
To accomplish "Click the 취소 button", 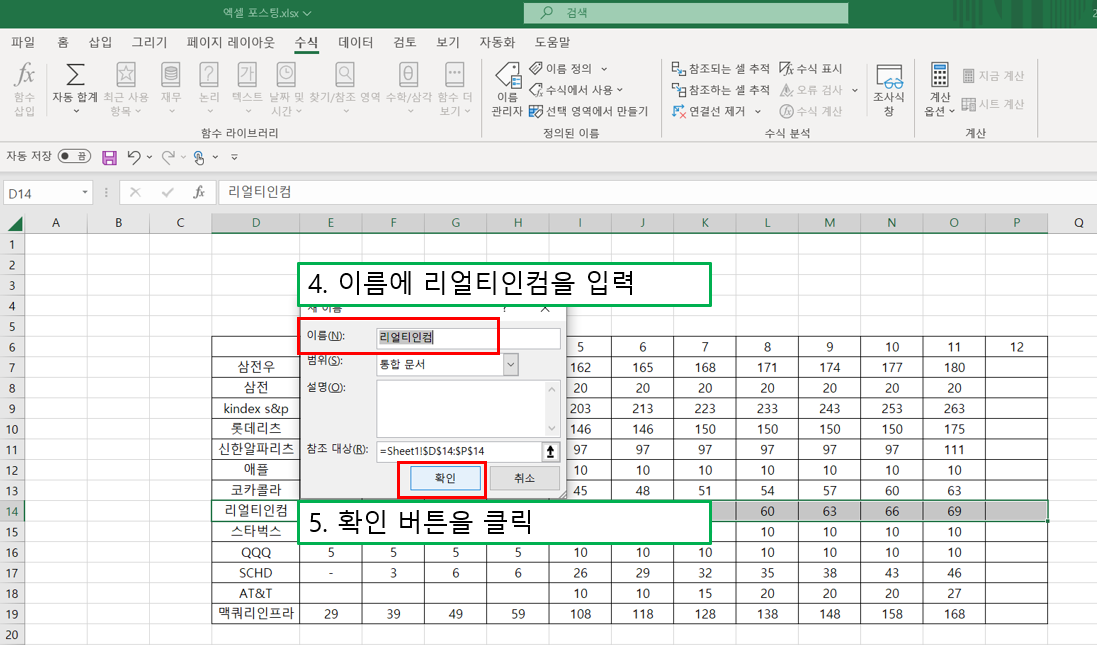I will tap(524, 479).
